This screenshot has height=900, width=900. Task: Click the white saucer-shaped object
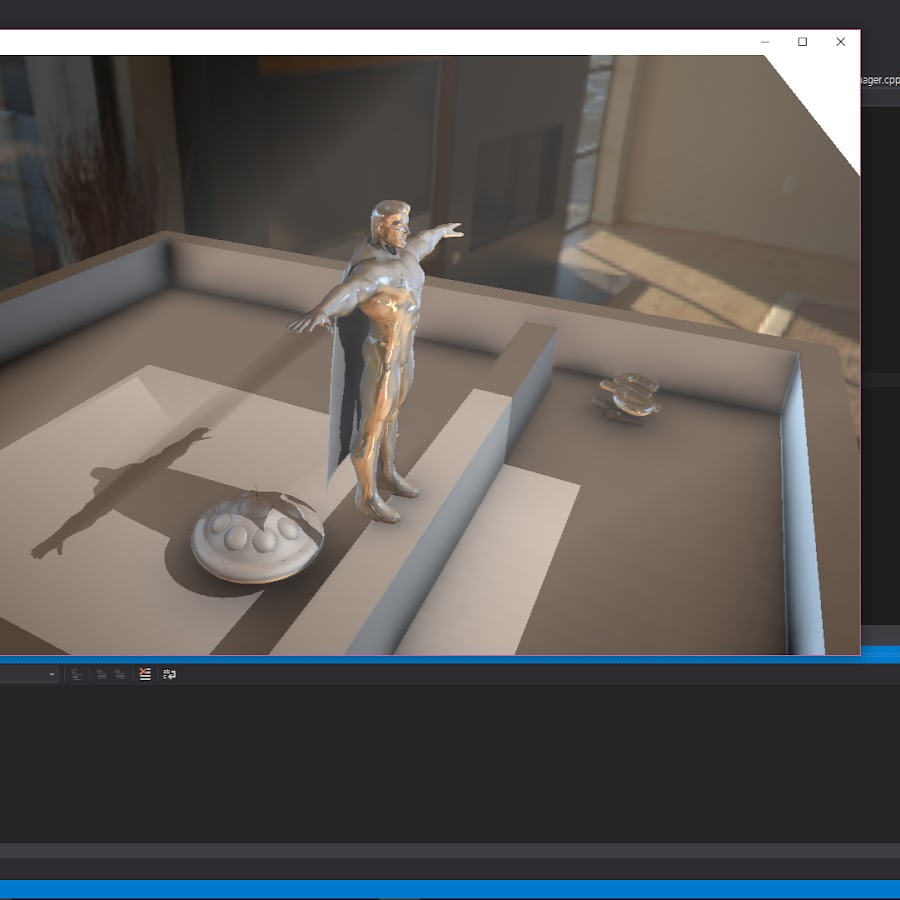point(256,542)
